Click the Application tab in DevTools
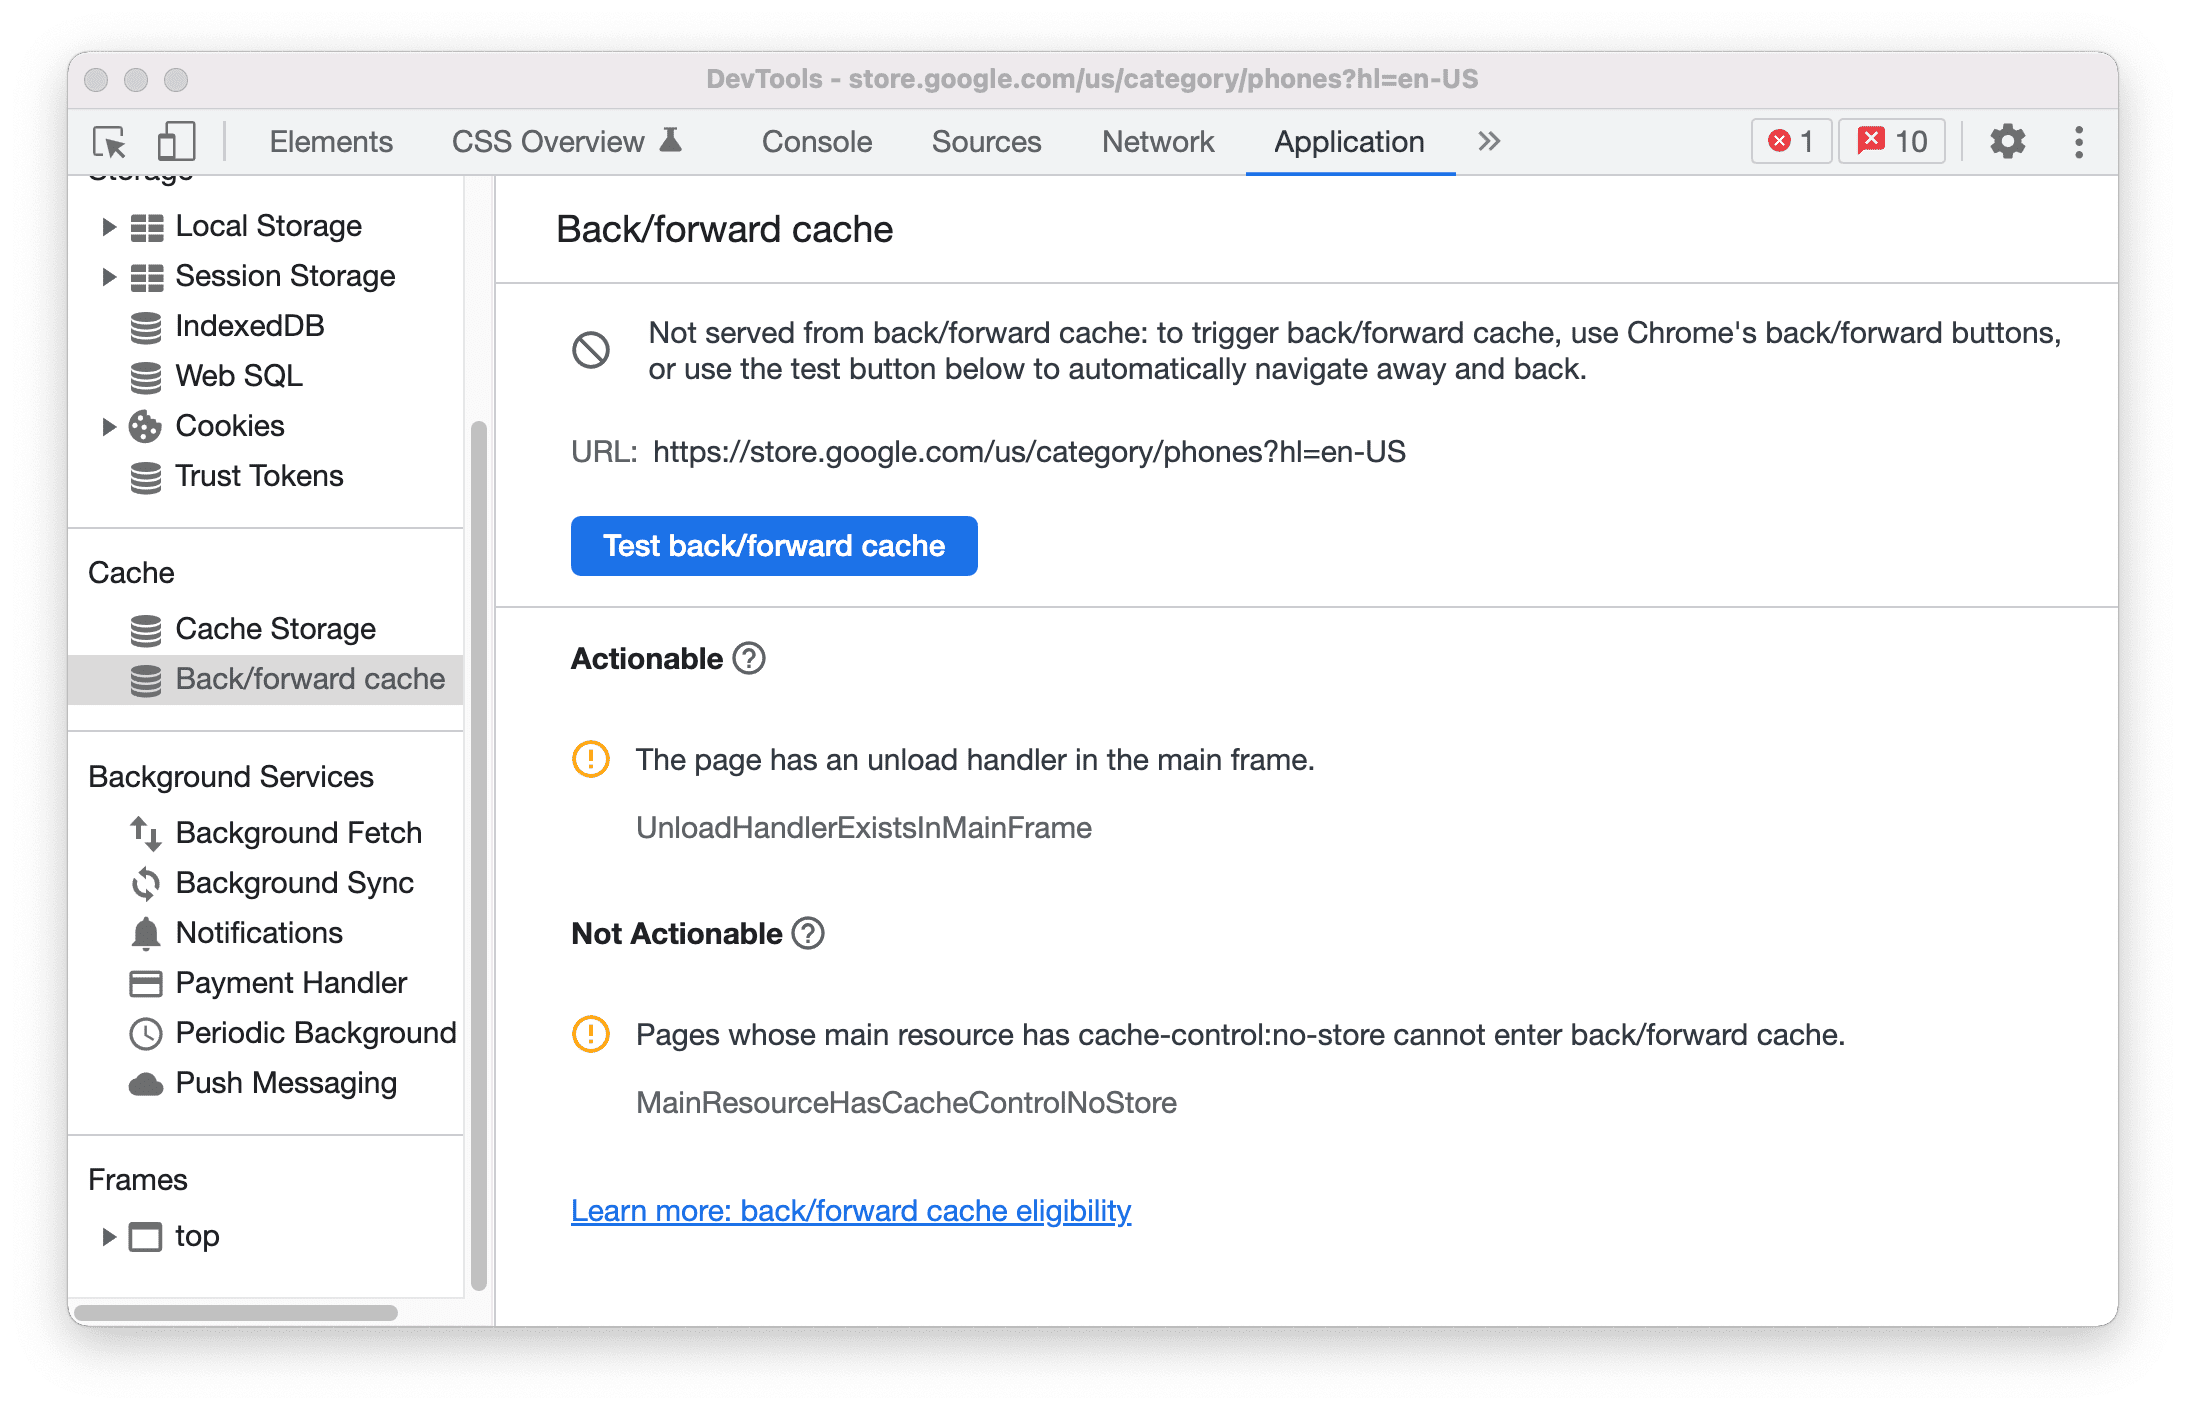The width and height of the screenshot is (2186, 1410). [1346, 142]
